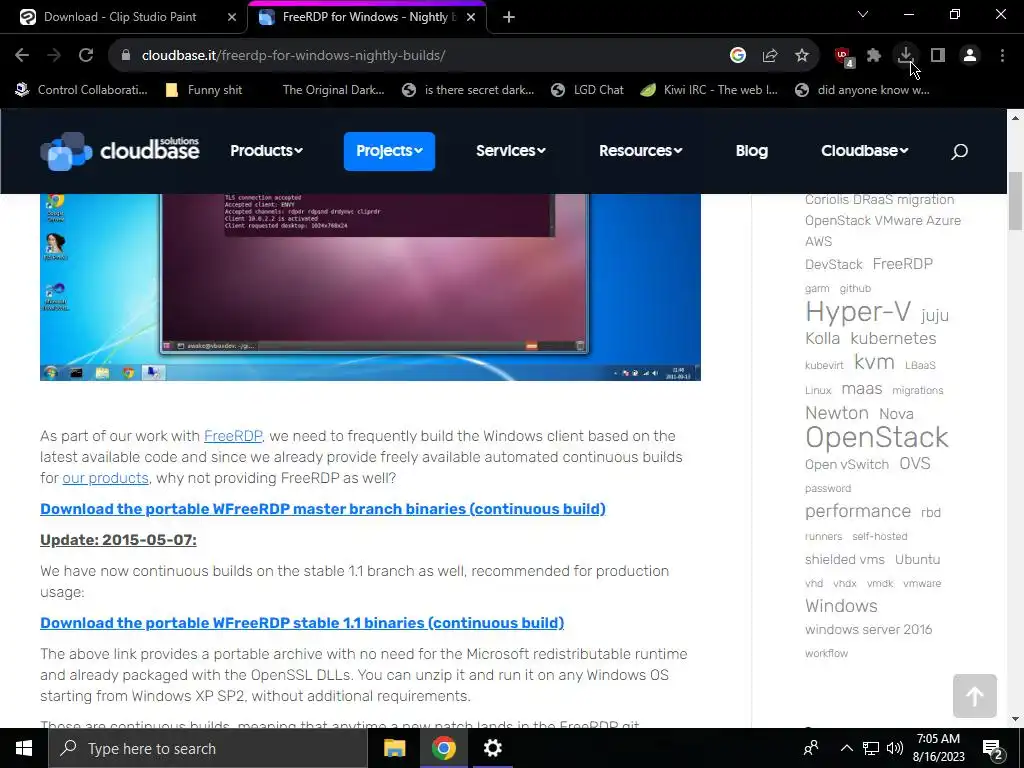Click the page vertical scrollbar thumb

click(1015, 201)
